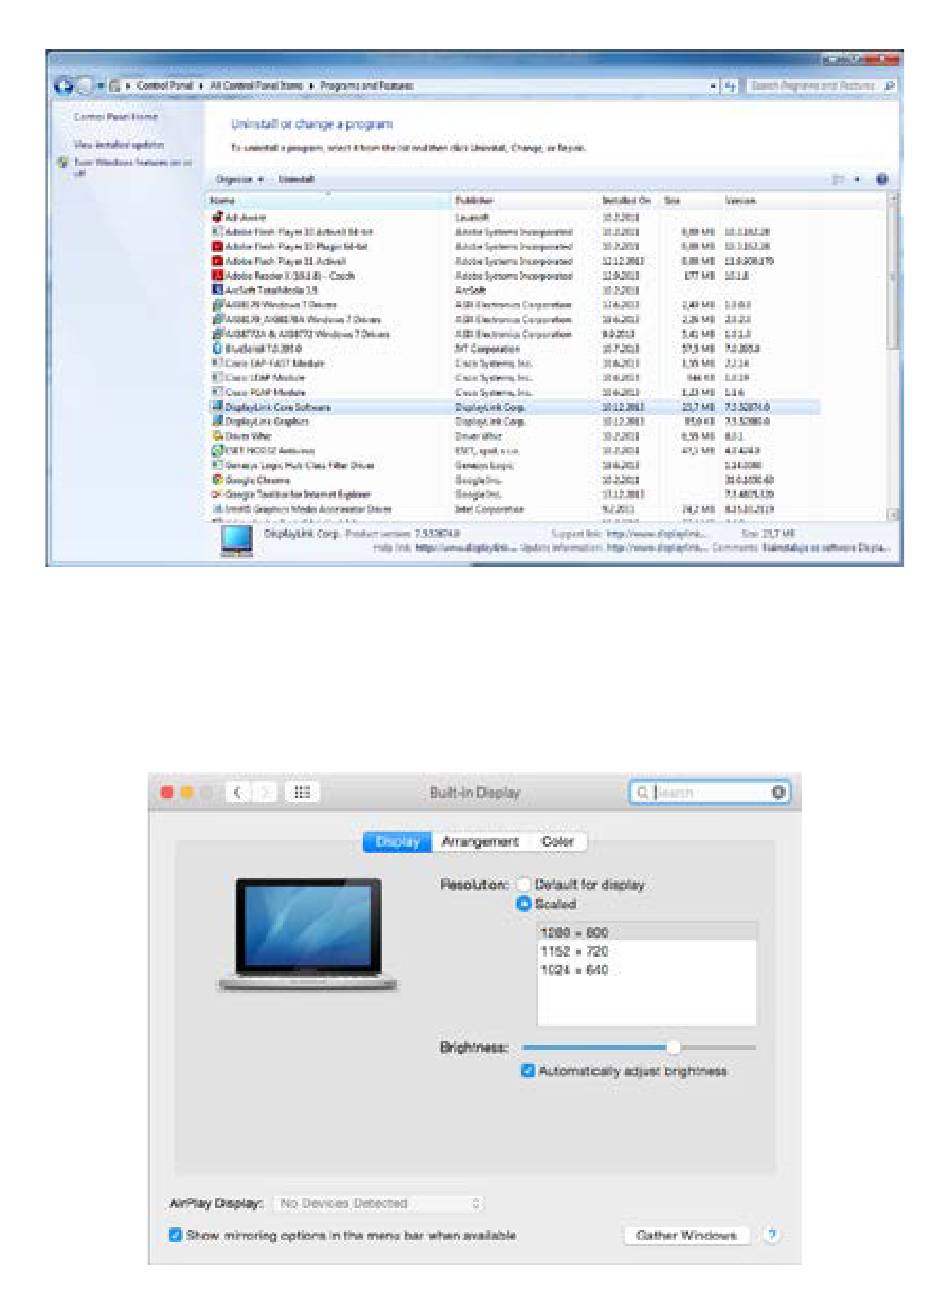
Task: Click the back arrow in Built-in Display window
Action: click(238, 793)
